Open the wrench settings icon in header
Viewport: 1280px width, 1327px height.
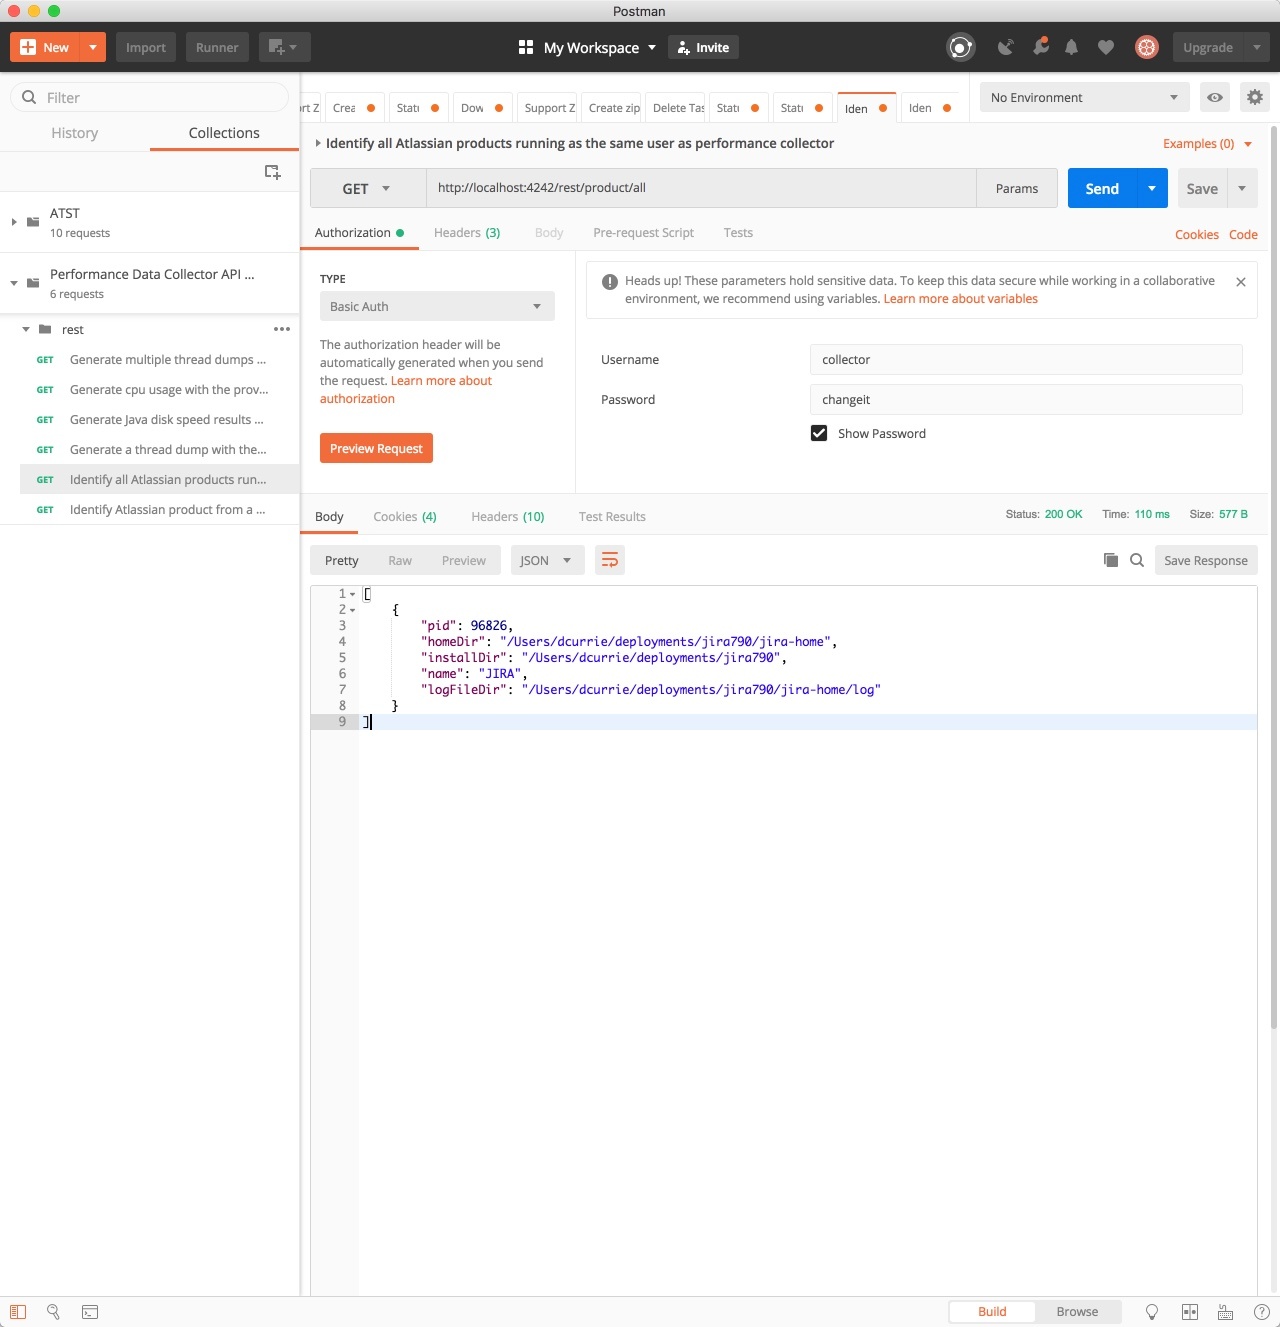coord(1040,46)
